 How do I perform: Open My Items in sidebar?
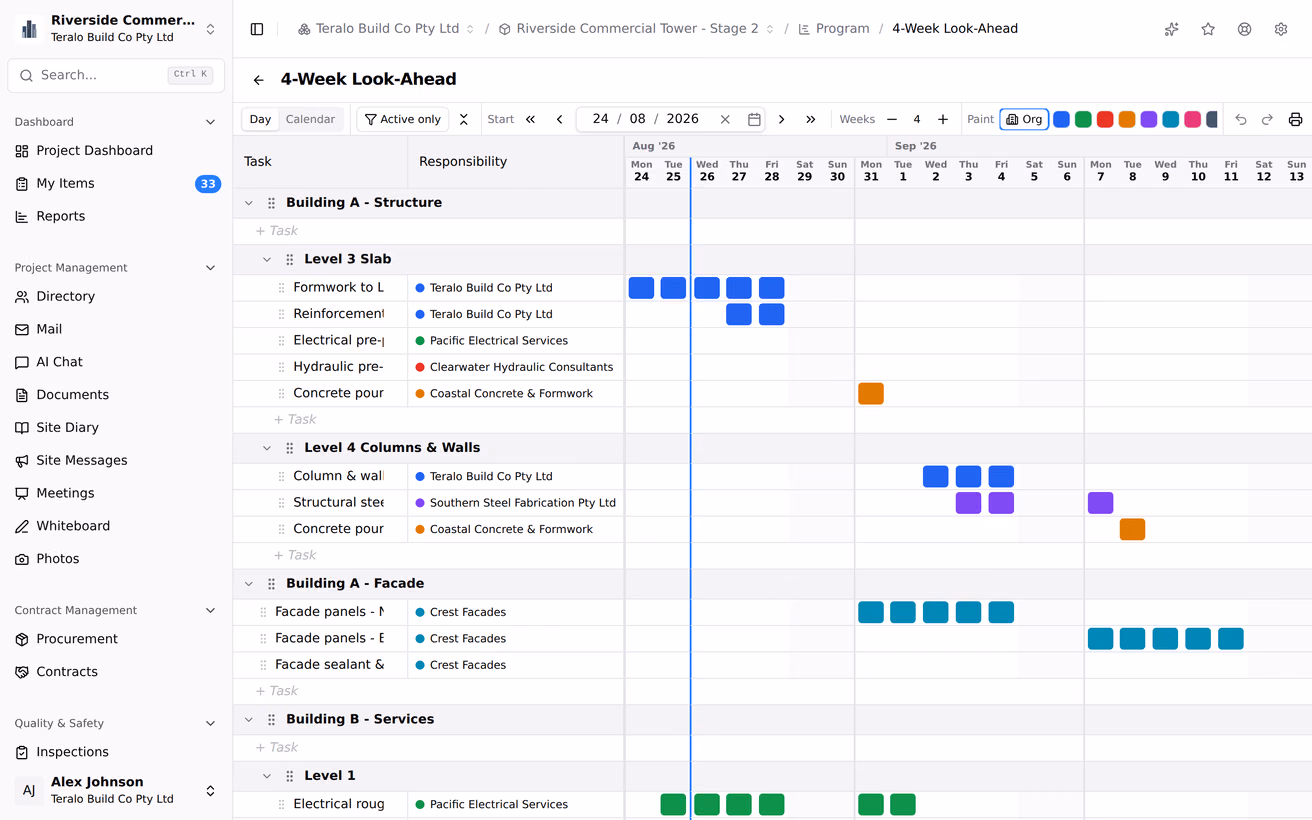point(116,184)
